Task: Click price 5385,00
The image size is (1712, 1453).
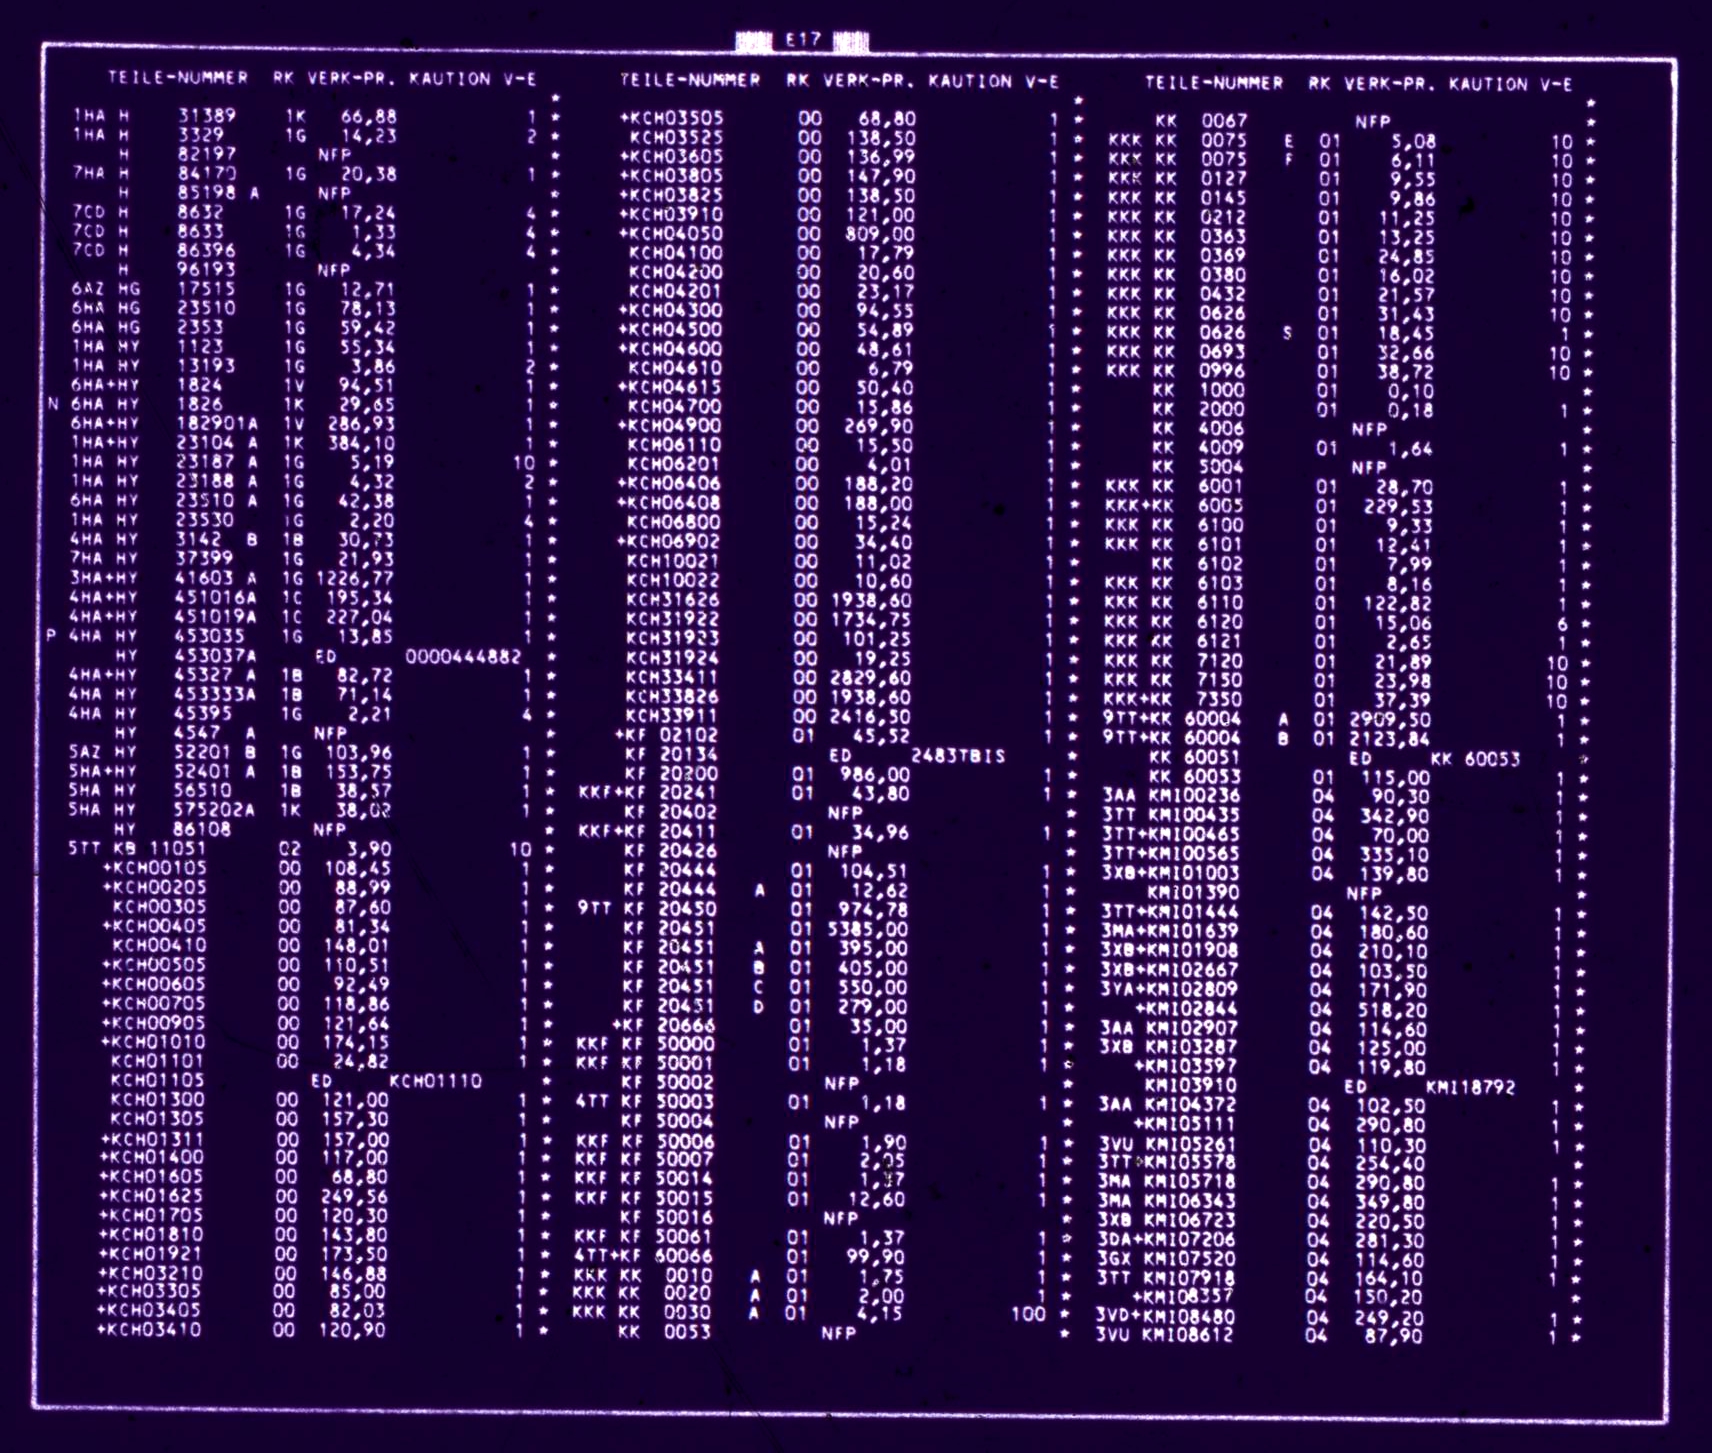Action: tap(868, 929)
